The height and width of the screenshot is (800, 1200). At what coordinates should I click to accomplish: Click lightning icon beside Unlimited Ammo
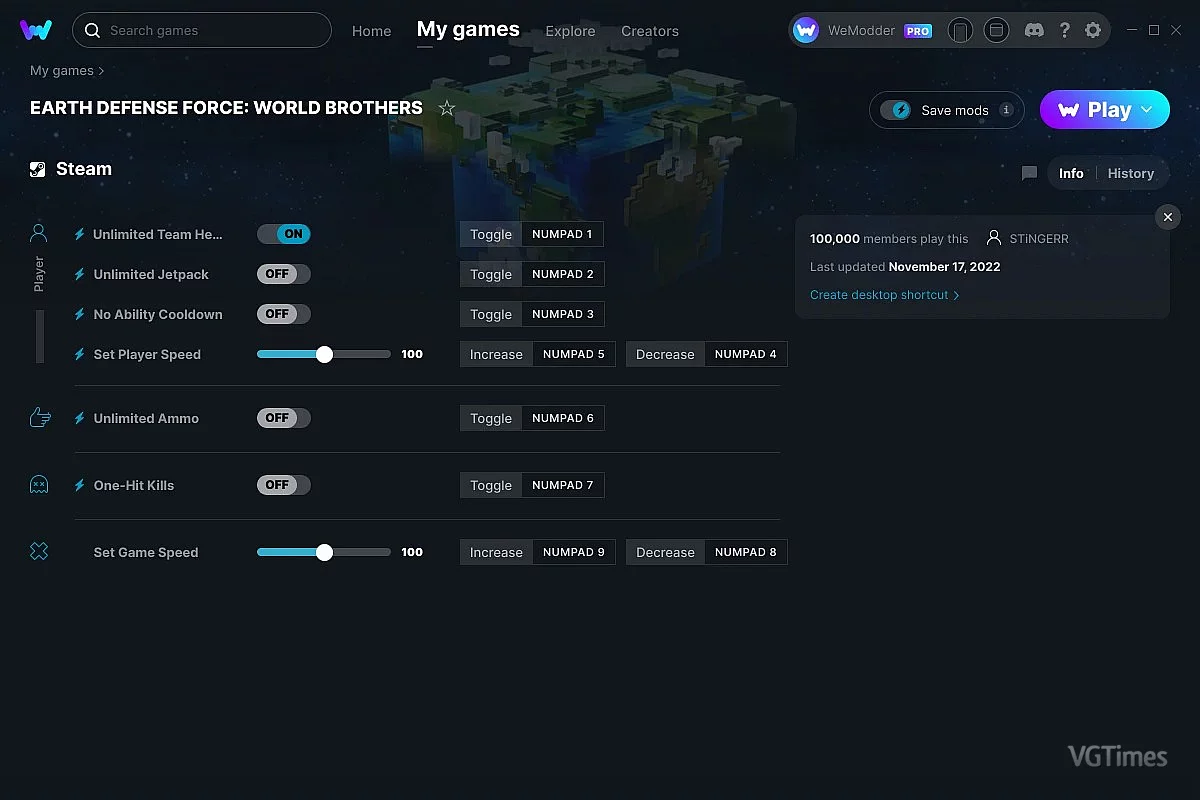point(80,418)
